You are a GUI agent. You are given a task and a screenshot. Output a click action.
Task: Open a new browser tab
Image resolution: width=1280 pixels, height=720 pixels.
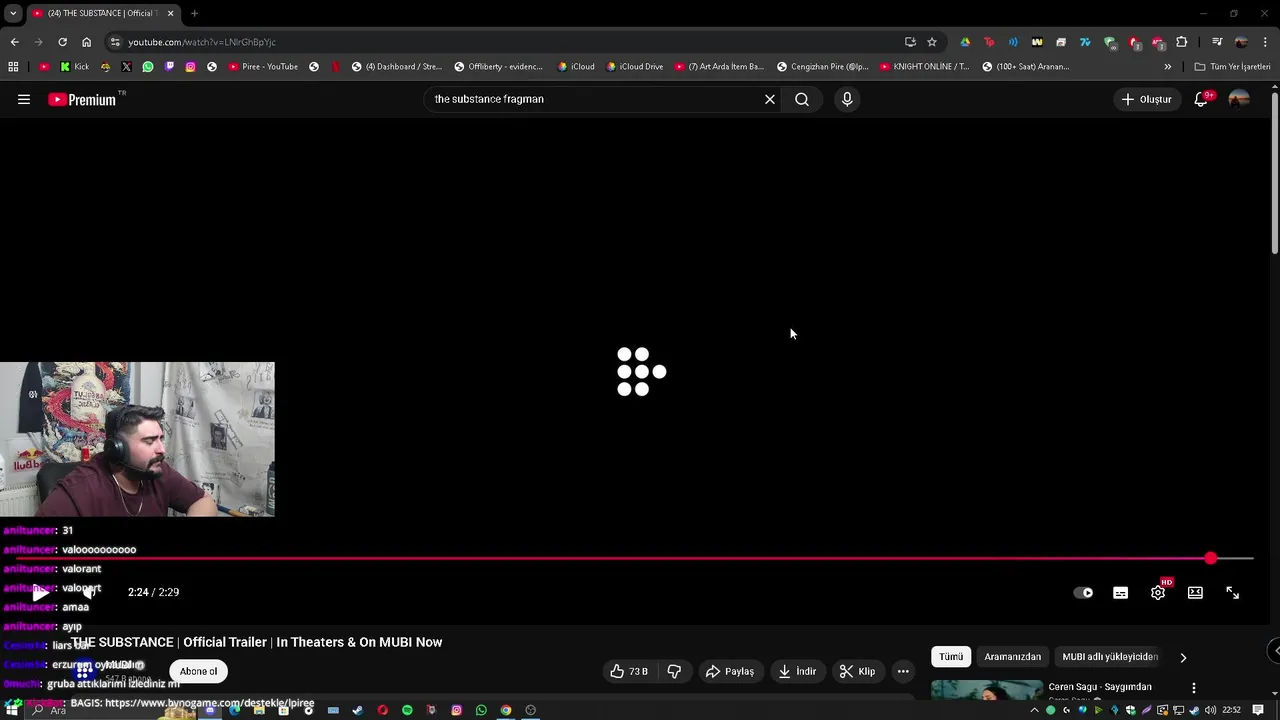pyautogui.click(x=194, y=13)
